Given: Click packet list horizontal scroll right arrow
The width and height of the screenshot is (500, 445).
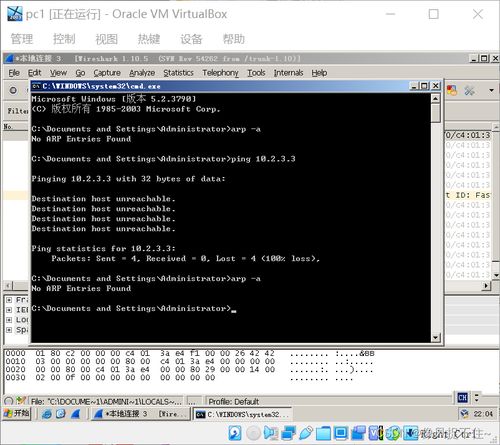Looking at the screenshot, I should coord(486,285).
